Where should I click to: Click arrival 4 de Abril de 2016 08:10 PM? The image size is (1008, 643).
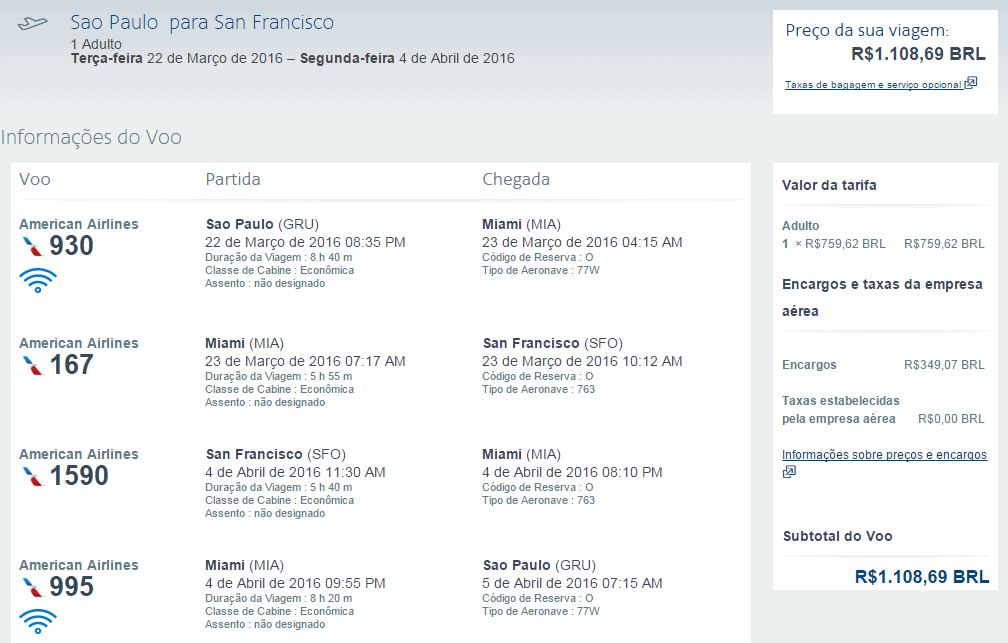(572, 473)
